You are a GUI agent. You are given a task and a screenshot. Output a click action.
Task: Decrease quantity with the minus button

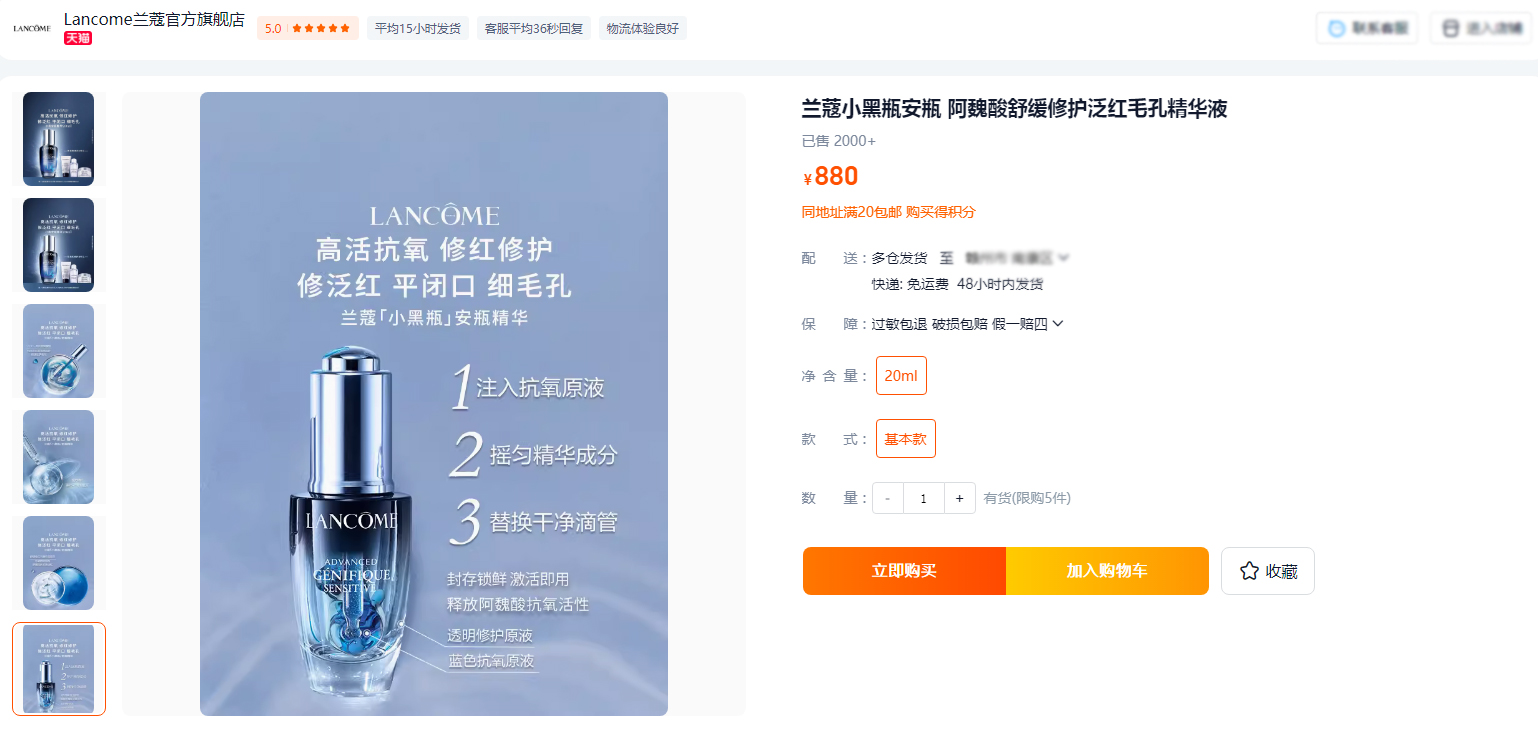click(888, 498)
